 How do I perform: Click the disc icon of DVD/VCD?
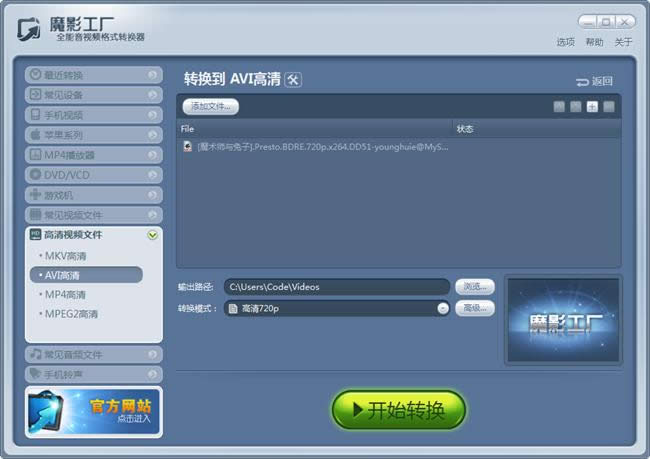click(x=36, y=175)
